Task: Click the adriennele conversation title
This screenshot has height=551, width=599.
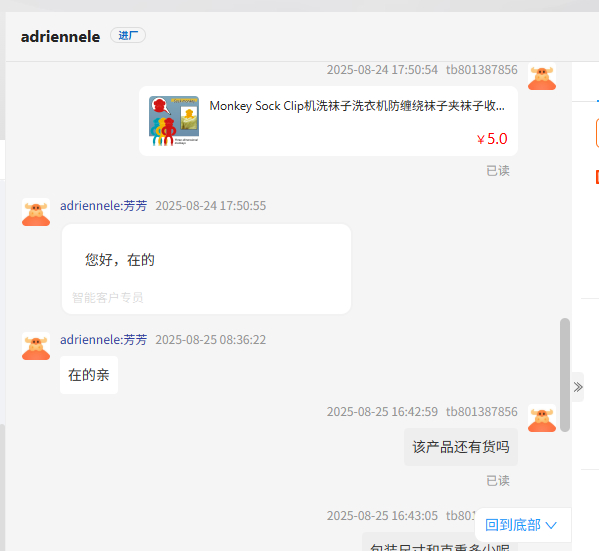Action: click(60, 37)
